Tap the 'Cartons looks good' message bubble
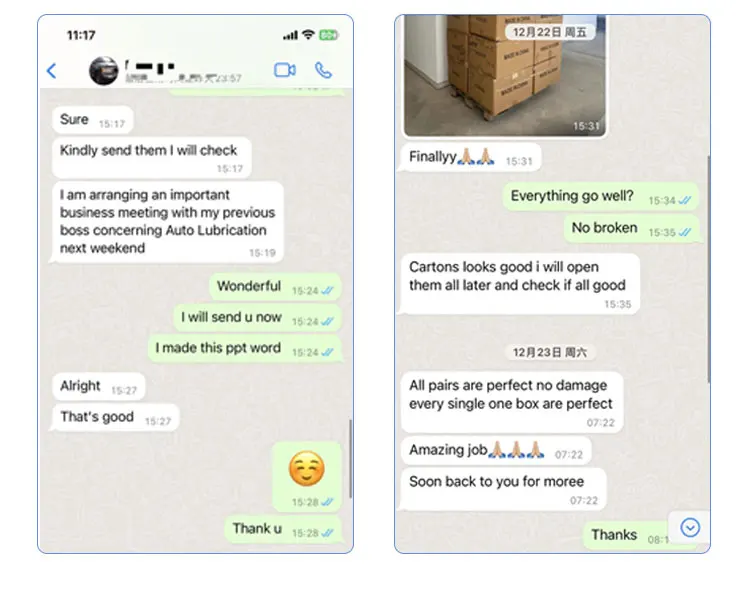Viewport: 750px width, 611px height. tap(520, 284)
